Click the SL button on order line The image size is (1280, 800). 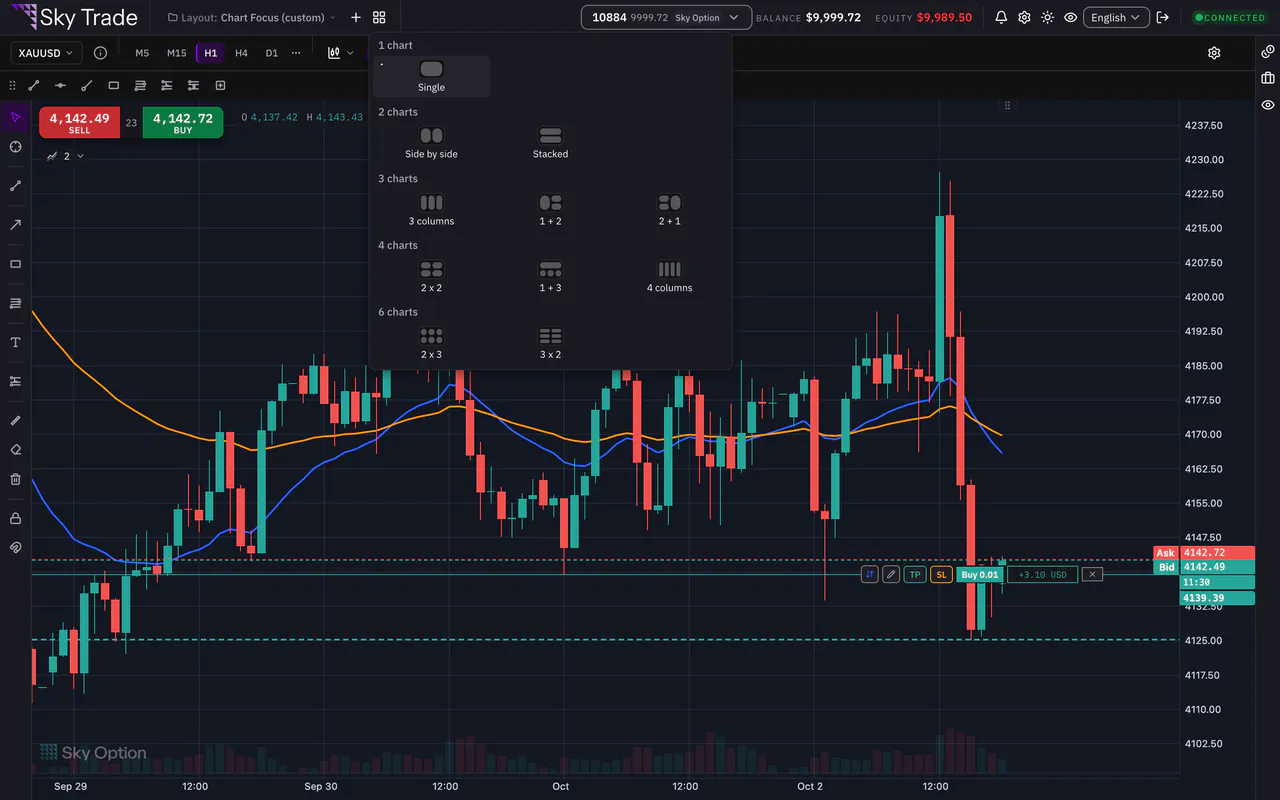coord(941,574)
